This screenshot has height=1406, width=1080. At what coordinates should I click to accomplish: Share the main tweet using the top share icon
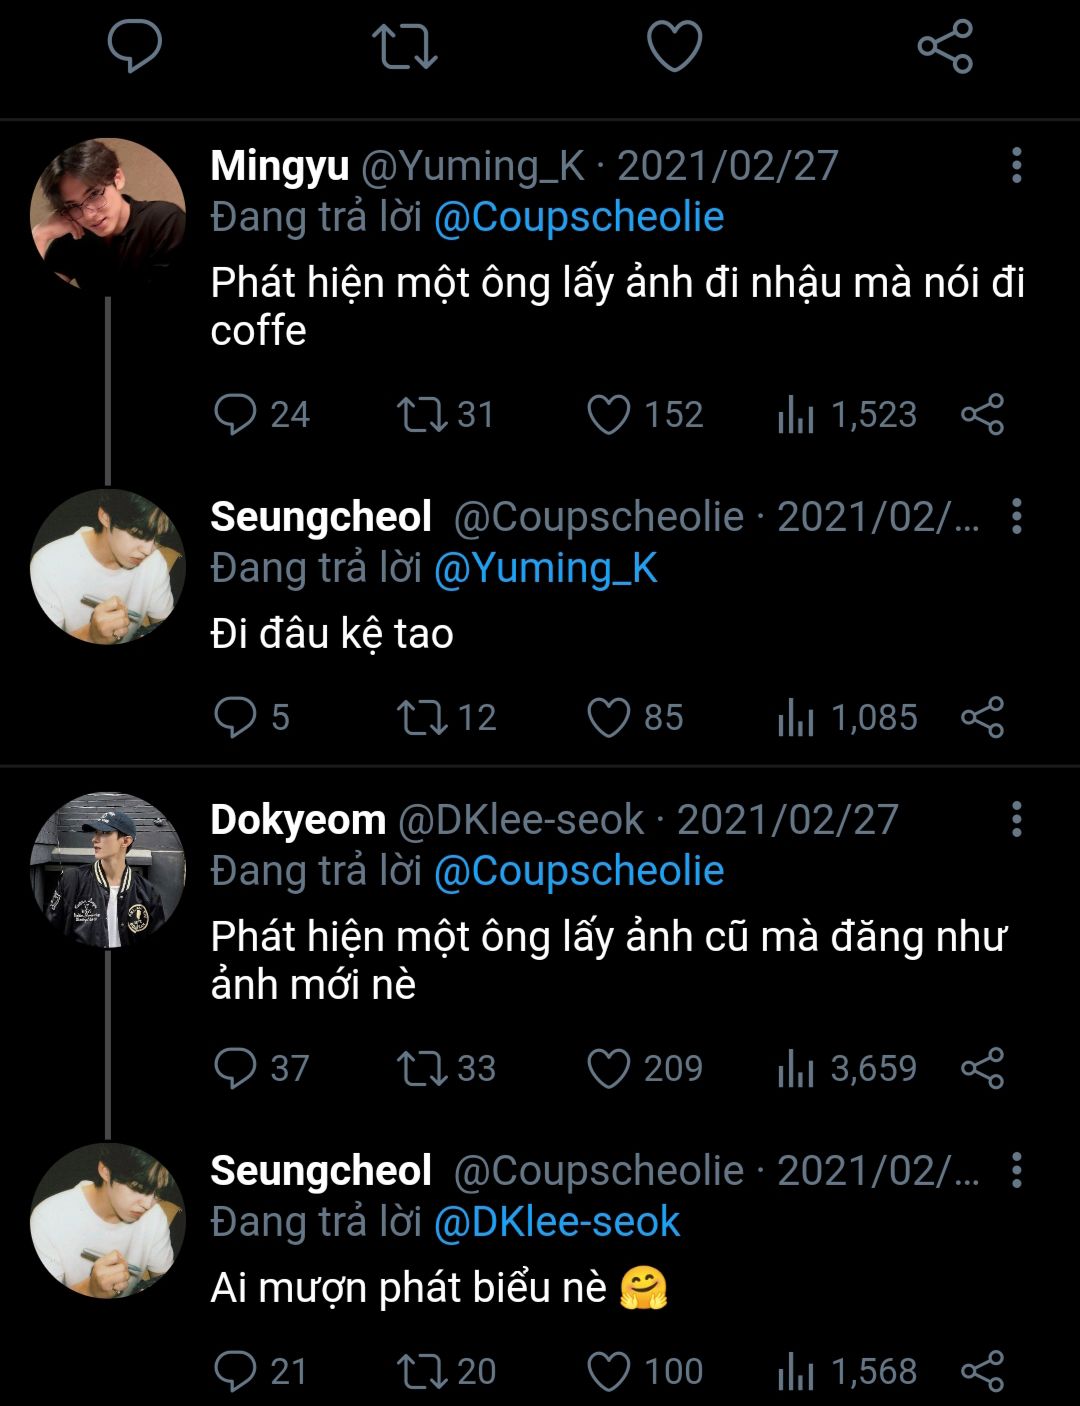(x=945, y=46)
